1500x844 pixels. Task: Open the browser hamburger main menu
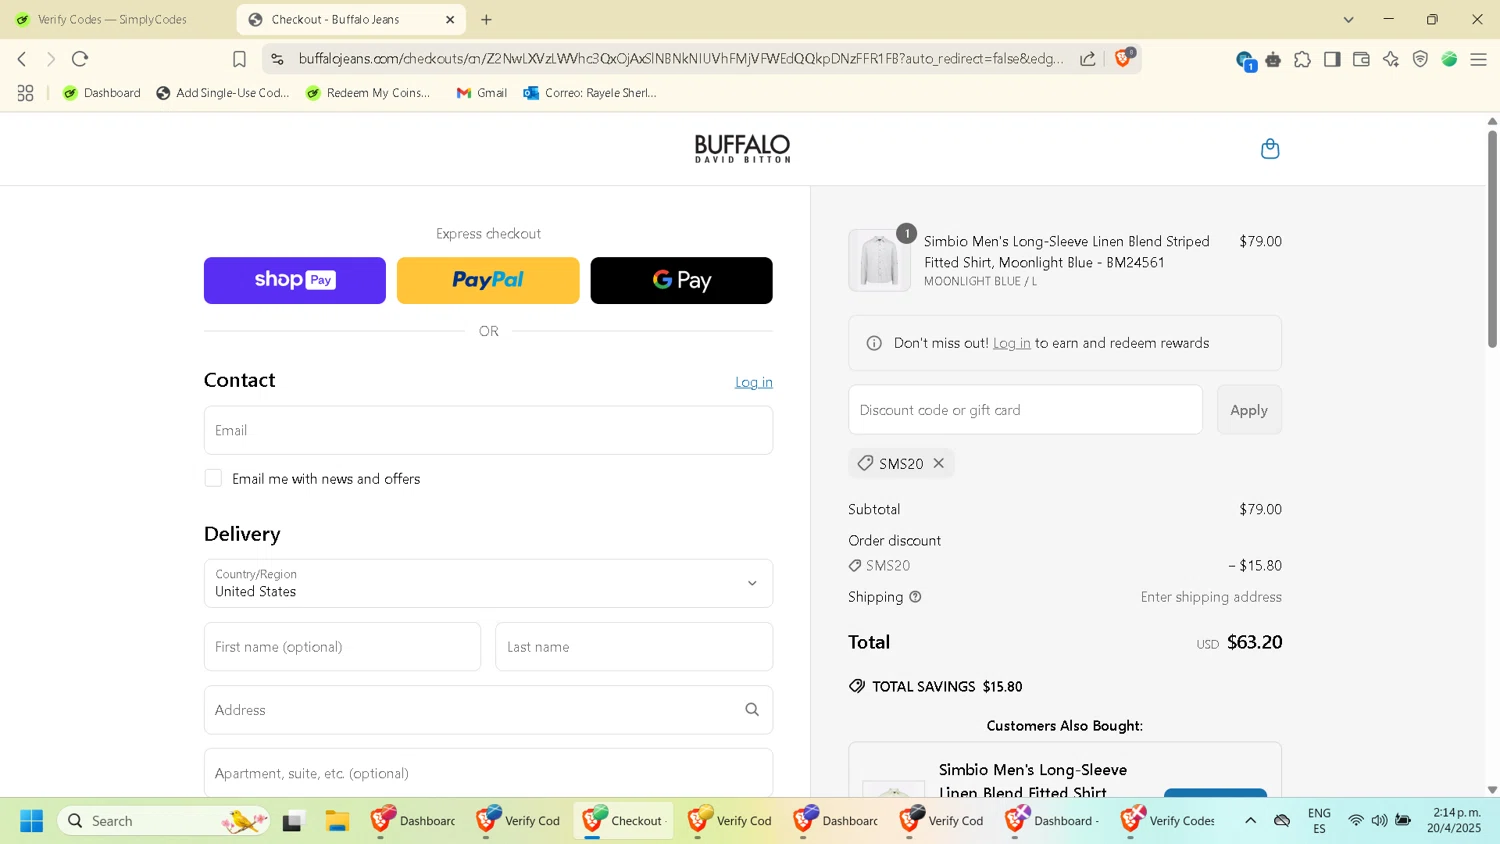(1478, 60)
